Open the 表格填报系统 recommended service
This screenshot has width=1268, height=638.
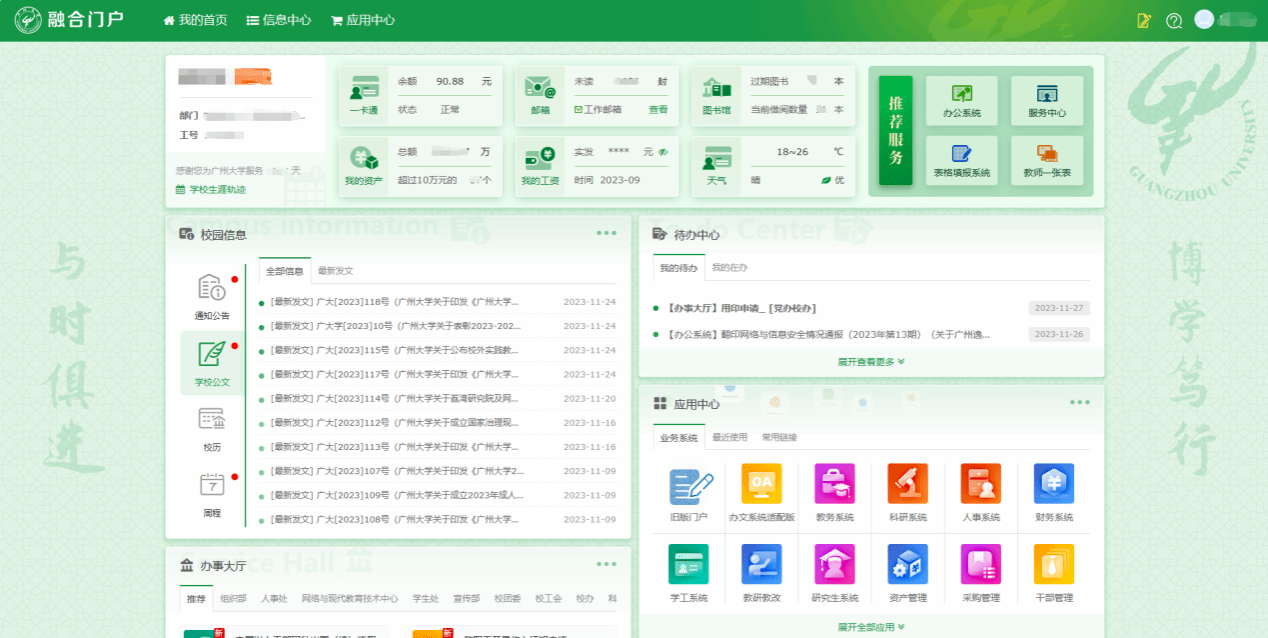coord(962,161)
